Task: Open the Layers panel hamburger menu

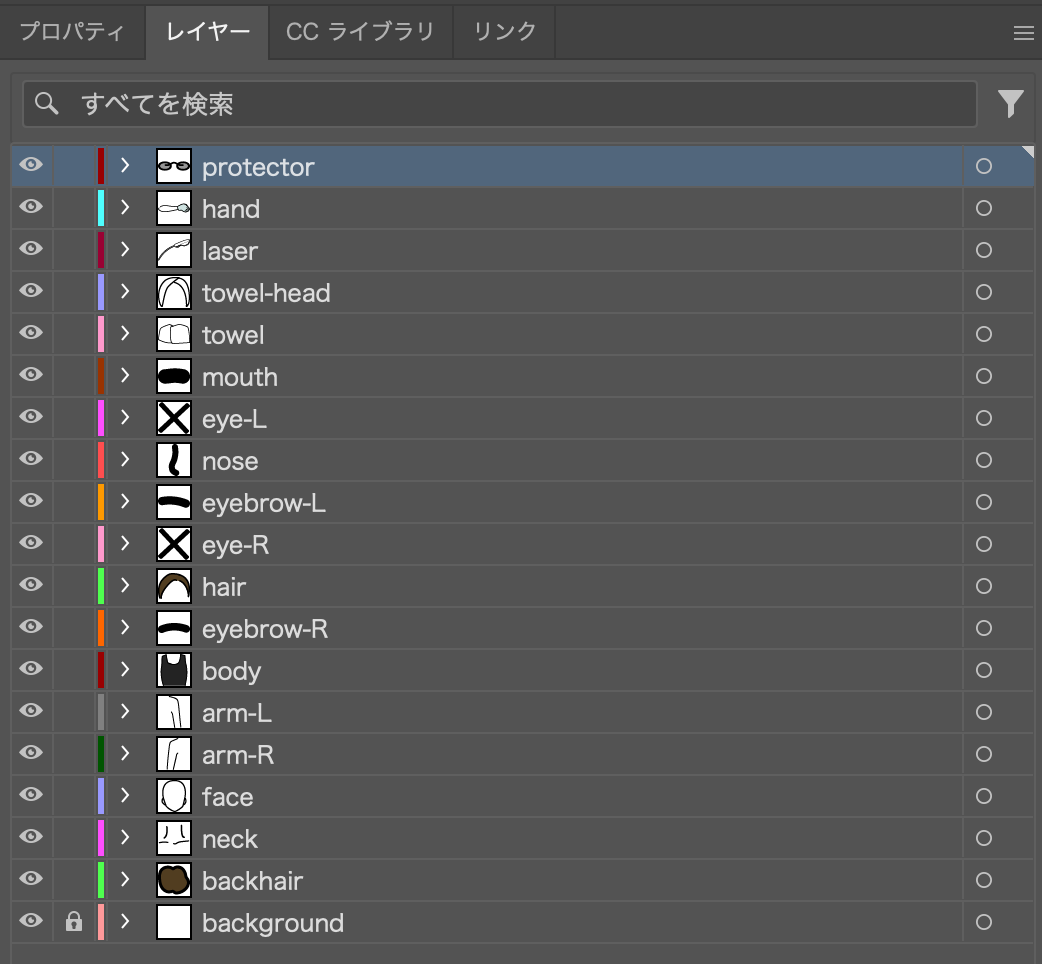Action: (1023, 33)
